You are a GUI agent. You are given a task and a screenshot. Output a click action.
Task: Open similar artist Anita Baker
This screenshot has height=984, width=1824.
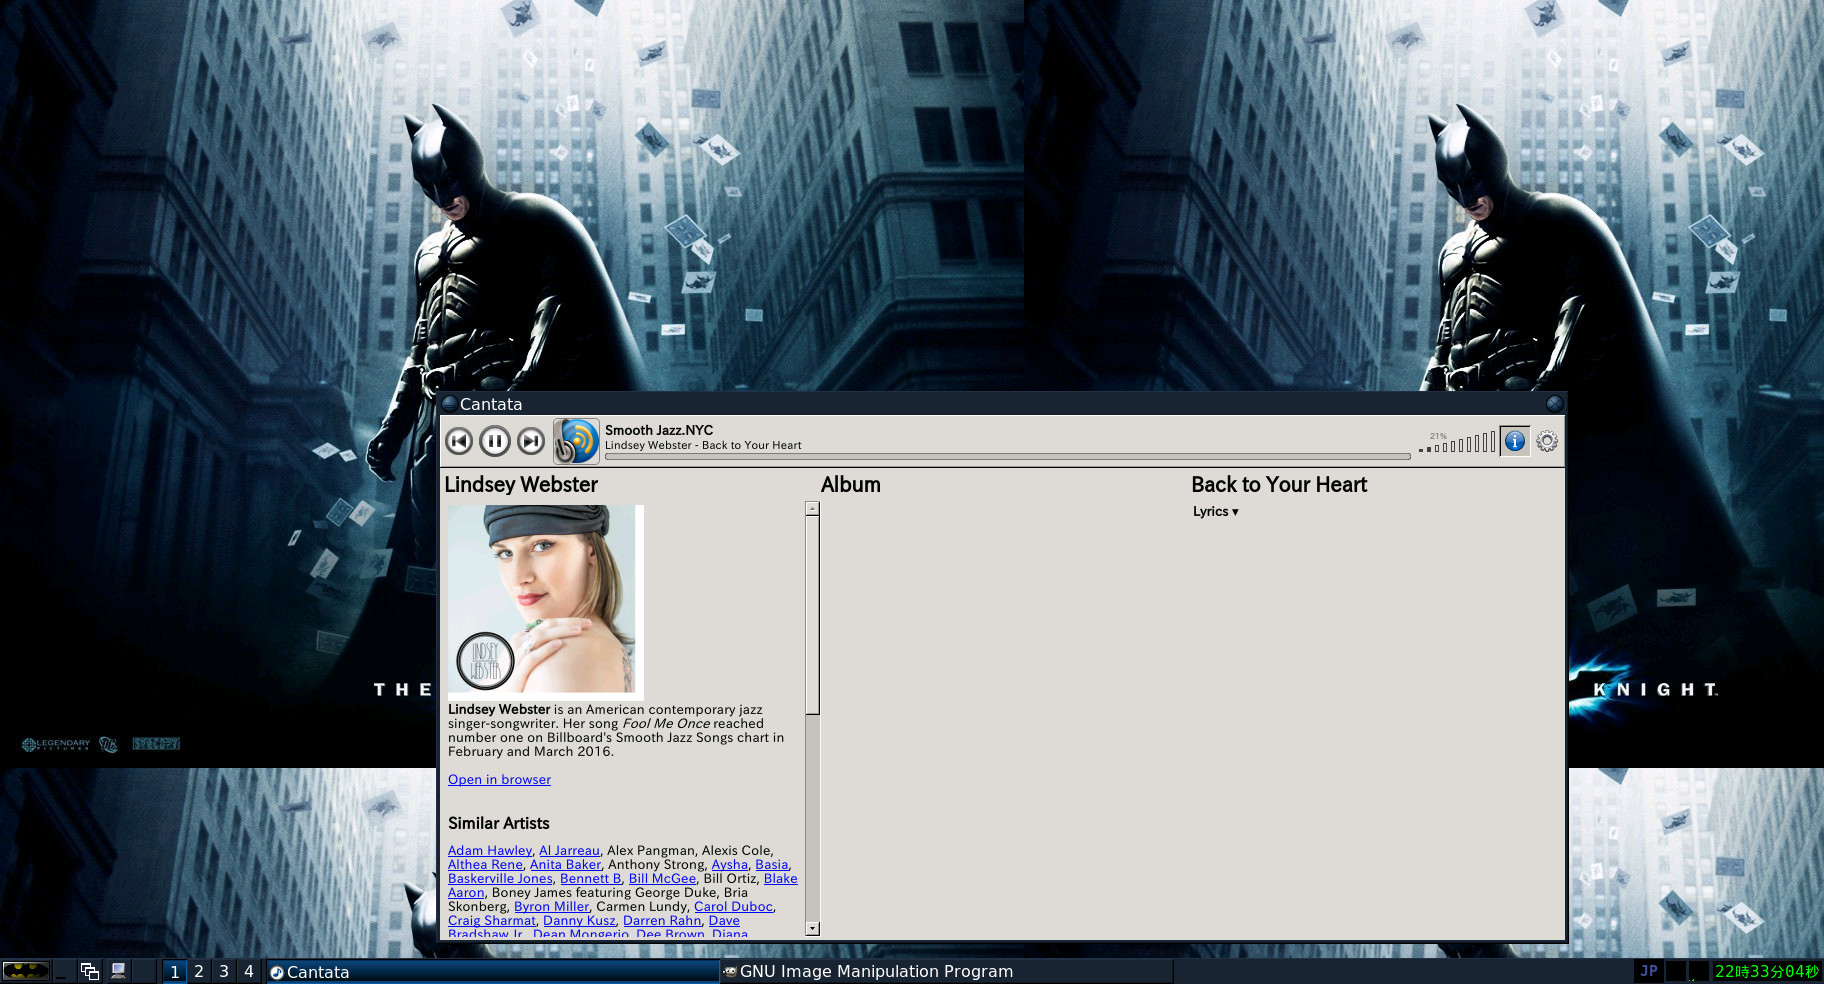(x=565, y=865)
